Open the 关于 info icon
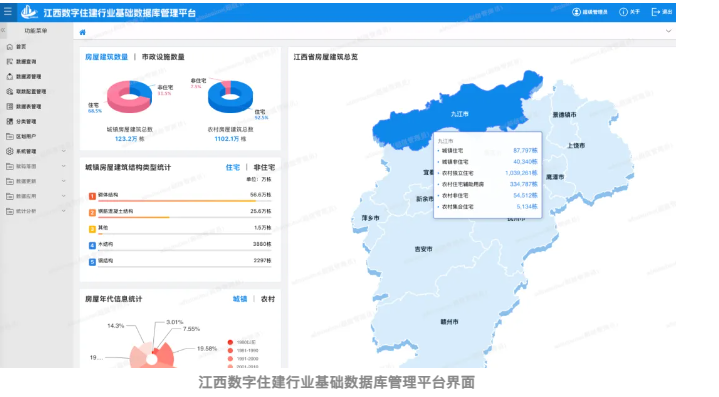 pyautogui.click(x=623, y=12)
